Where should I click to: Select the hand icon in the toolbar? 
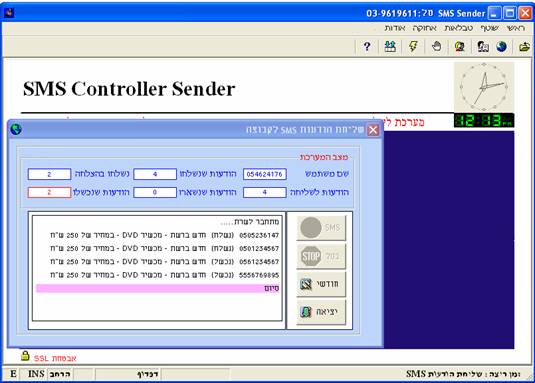[436, 46]
